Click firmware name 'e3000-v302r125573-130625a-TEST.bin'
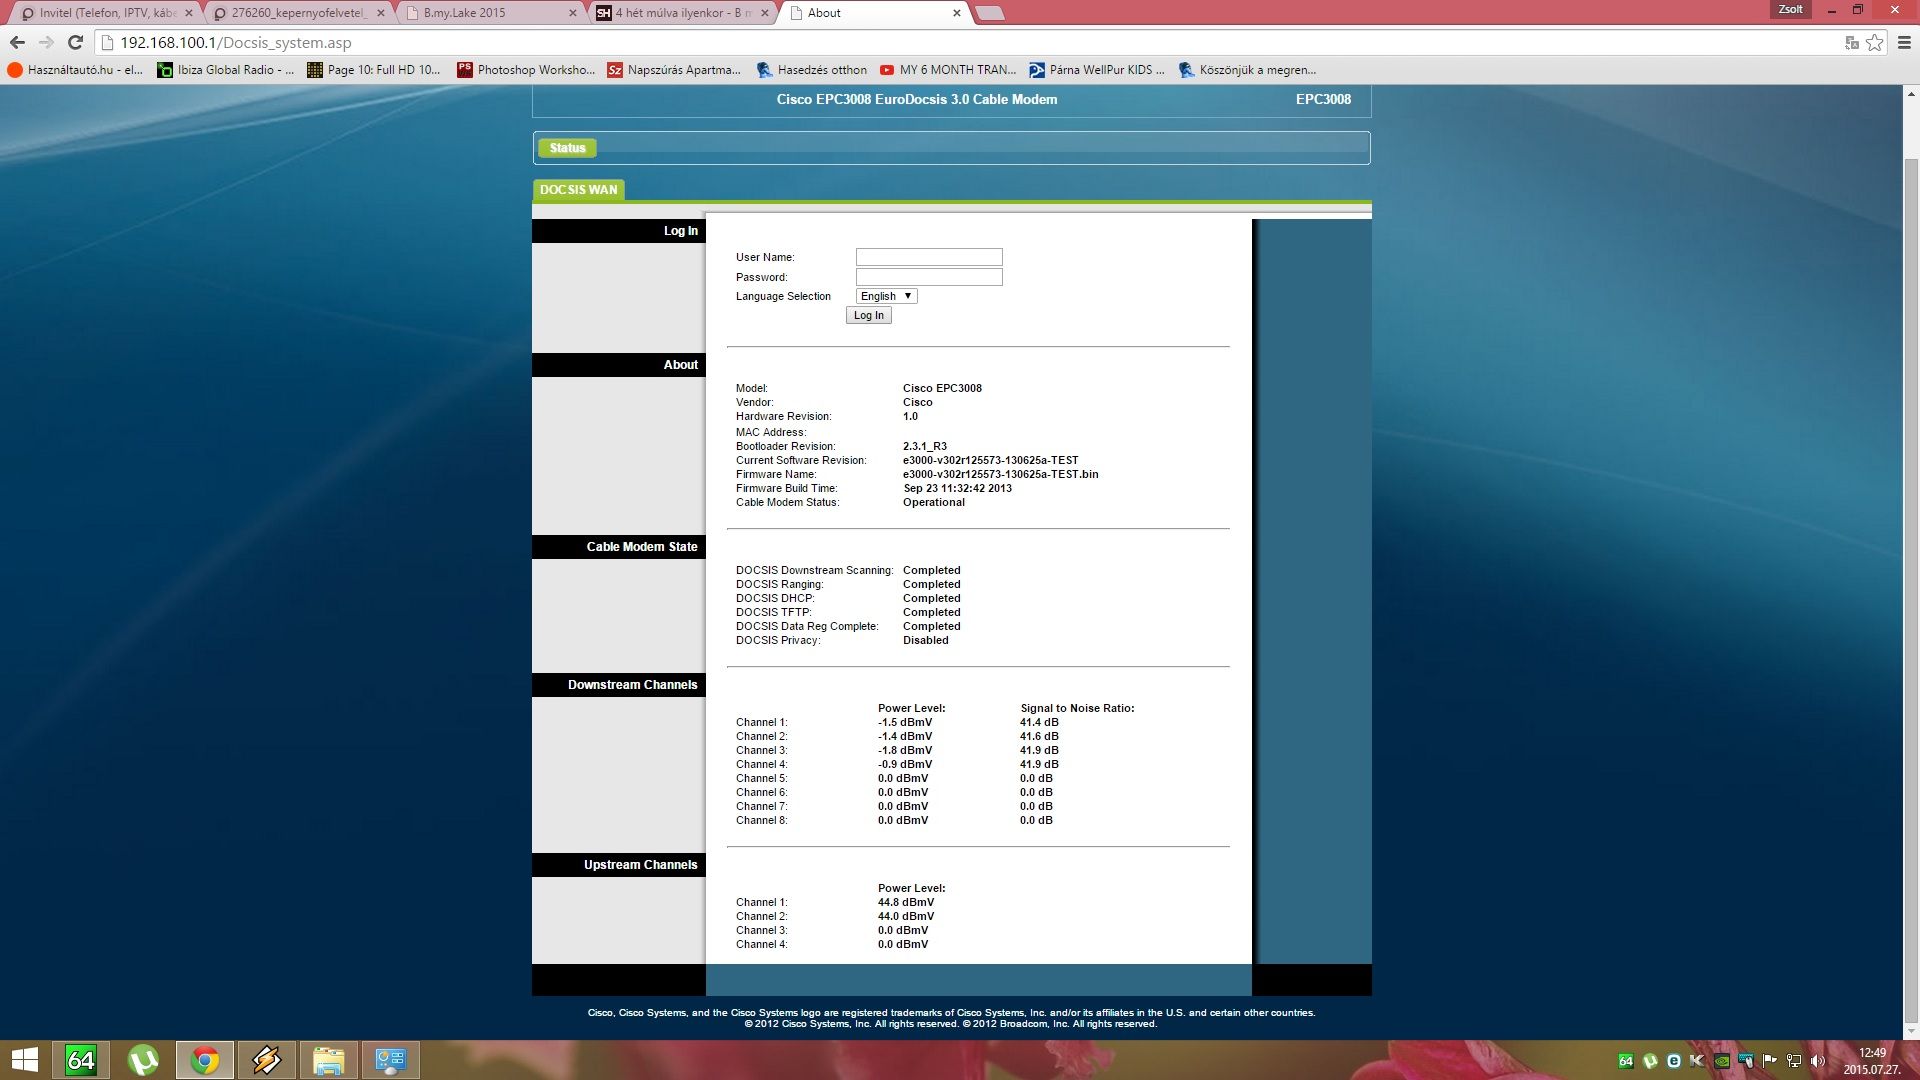1920x1080 pixels. (x=1000, y=475)
